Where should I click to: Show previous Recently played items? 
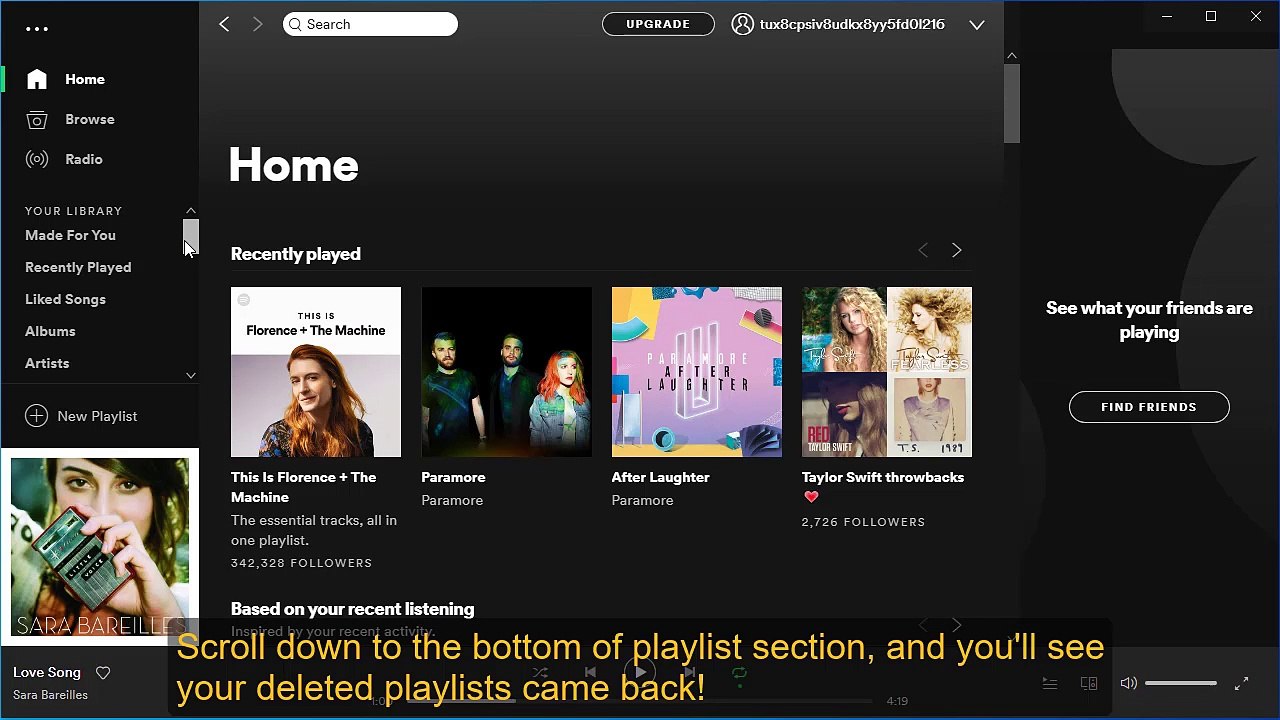[923, 250]
